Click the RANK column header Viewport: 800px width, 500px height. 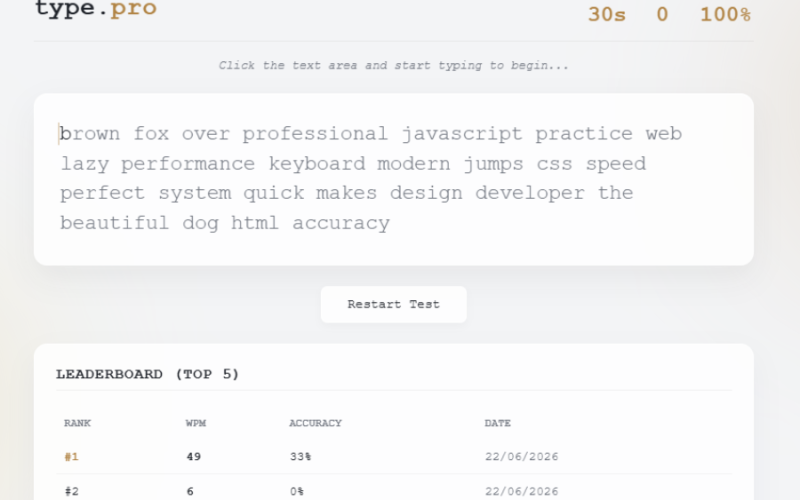77,423
